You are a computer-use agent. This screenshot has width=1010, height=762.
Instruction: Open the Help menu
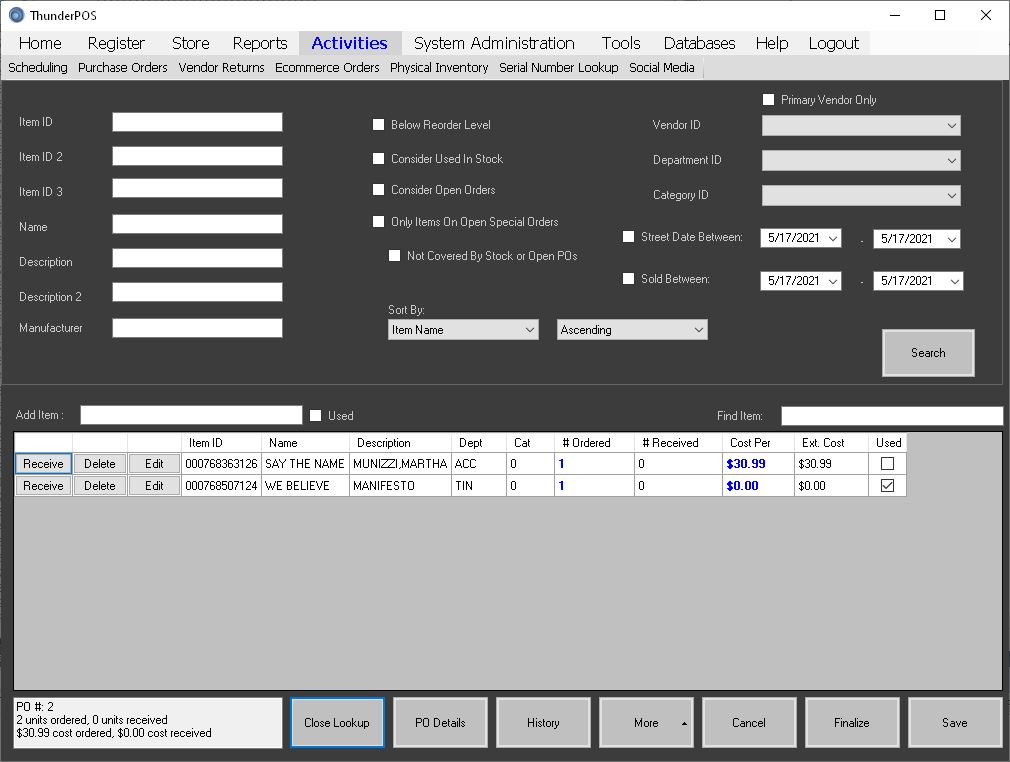772,43
